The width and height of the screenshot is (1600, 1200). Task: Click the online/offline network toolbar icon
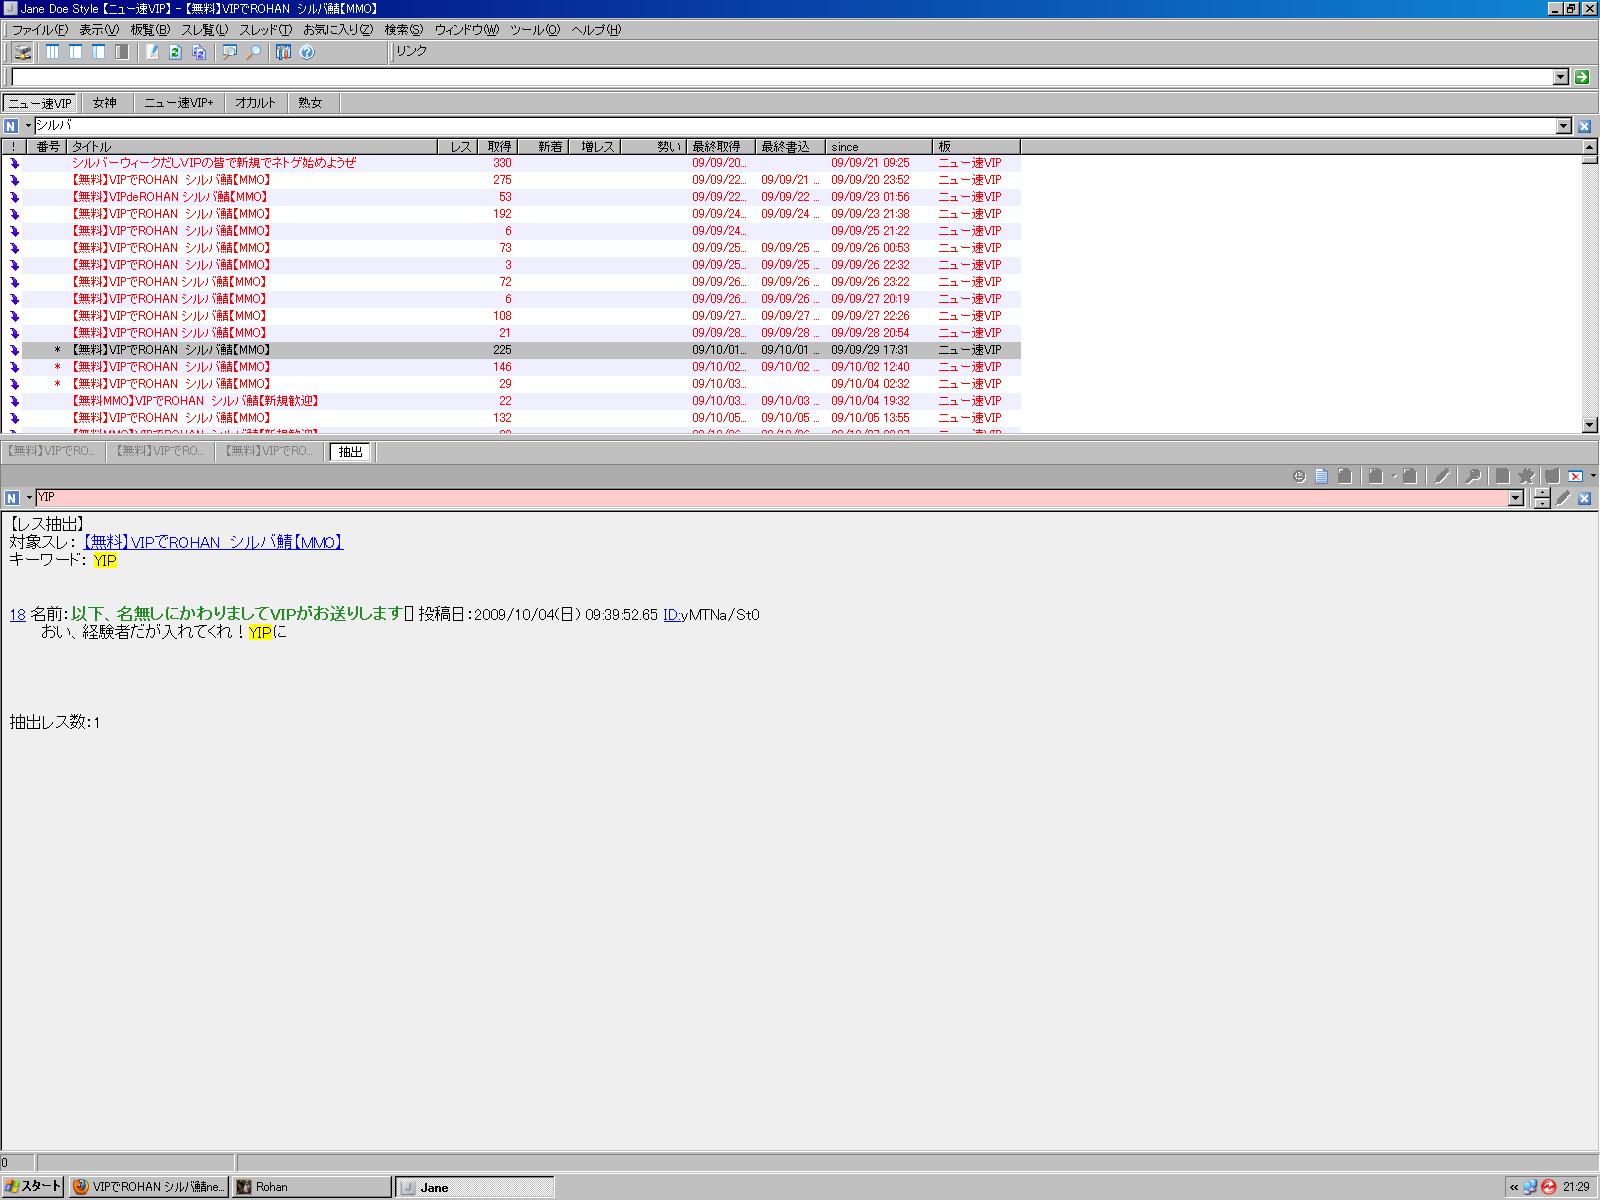click(22, 52)
